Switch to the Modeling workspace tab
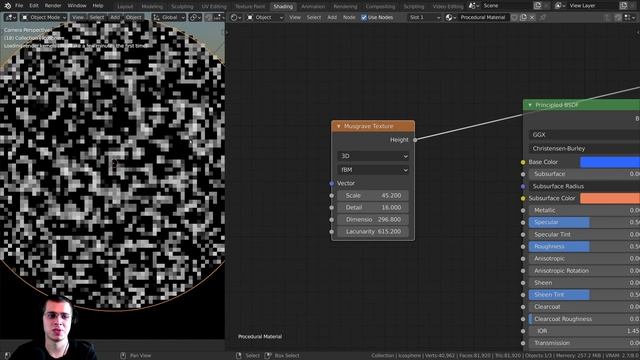 tap(152, 7)
